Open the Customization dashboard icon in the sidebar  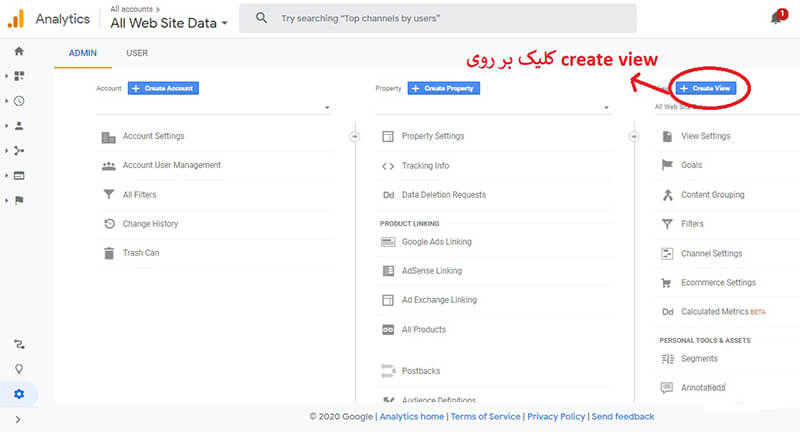click(19, 76)
